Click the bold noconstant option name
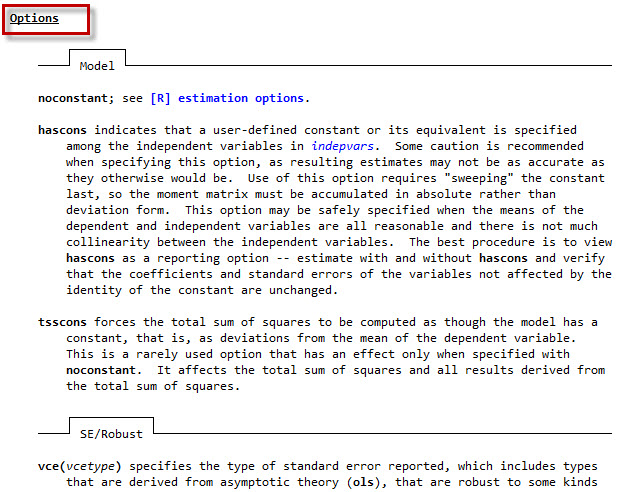631x492 pixels. (x=73, y=98)
